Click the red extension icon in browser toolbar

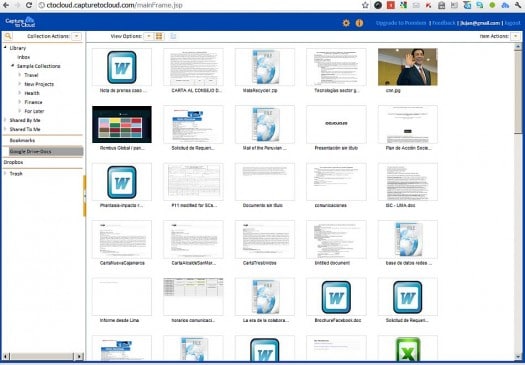(390, 5)
